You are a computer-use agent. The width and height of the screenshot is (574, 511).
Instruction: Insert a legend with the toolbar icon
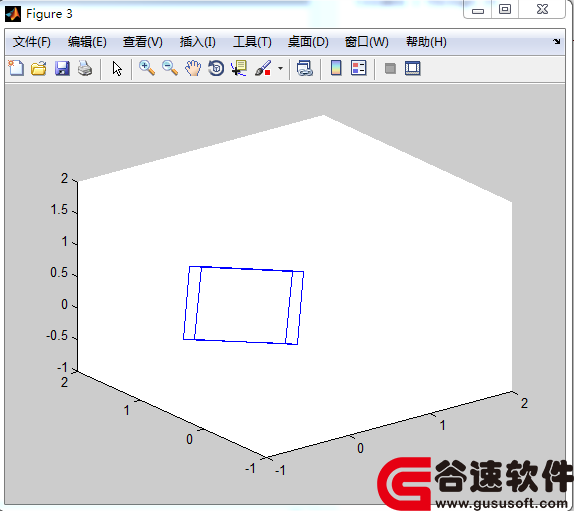pyautogui.click(x=359, y=68)
